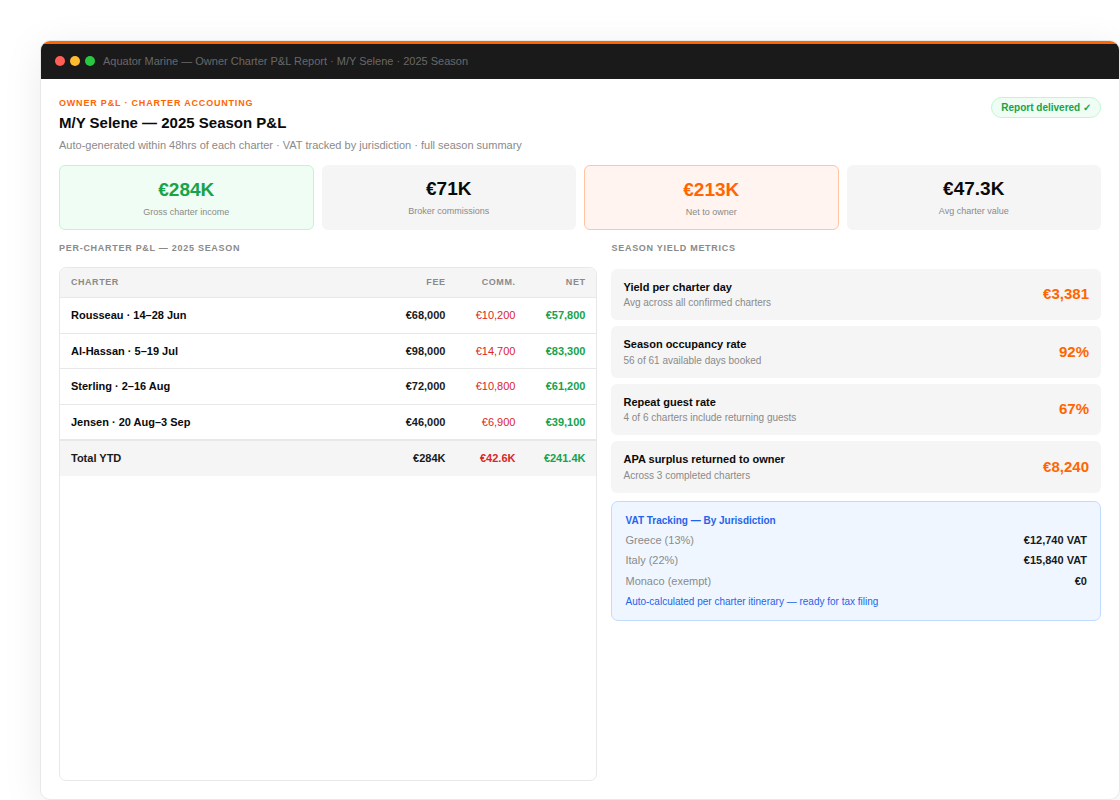
Task: Click the €61,200 net value
Action: coord(566,386)
